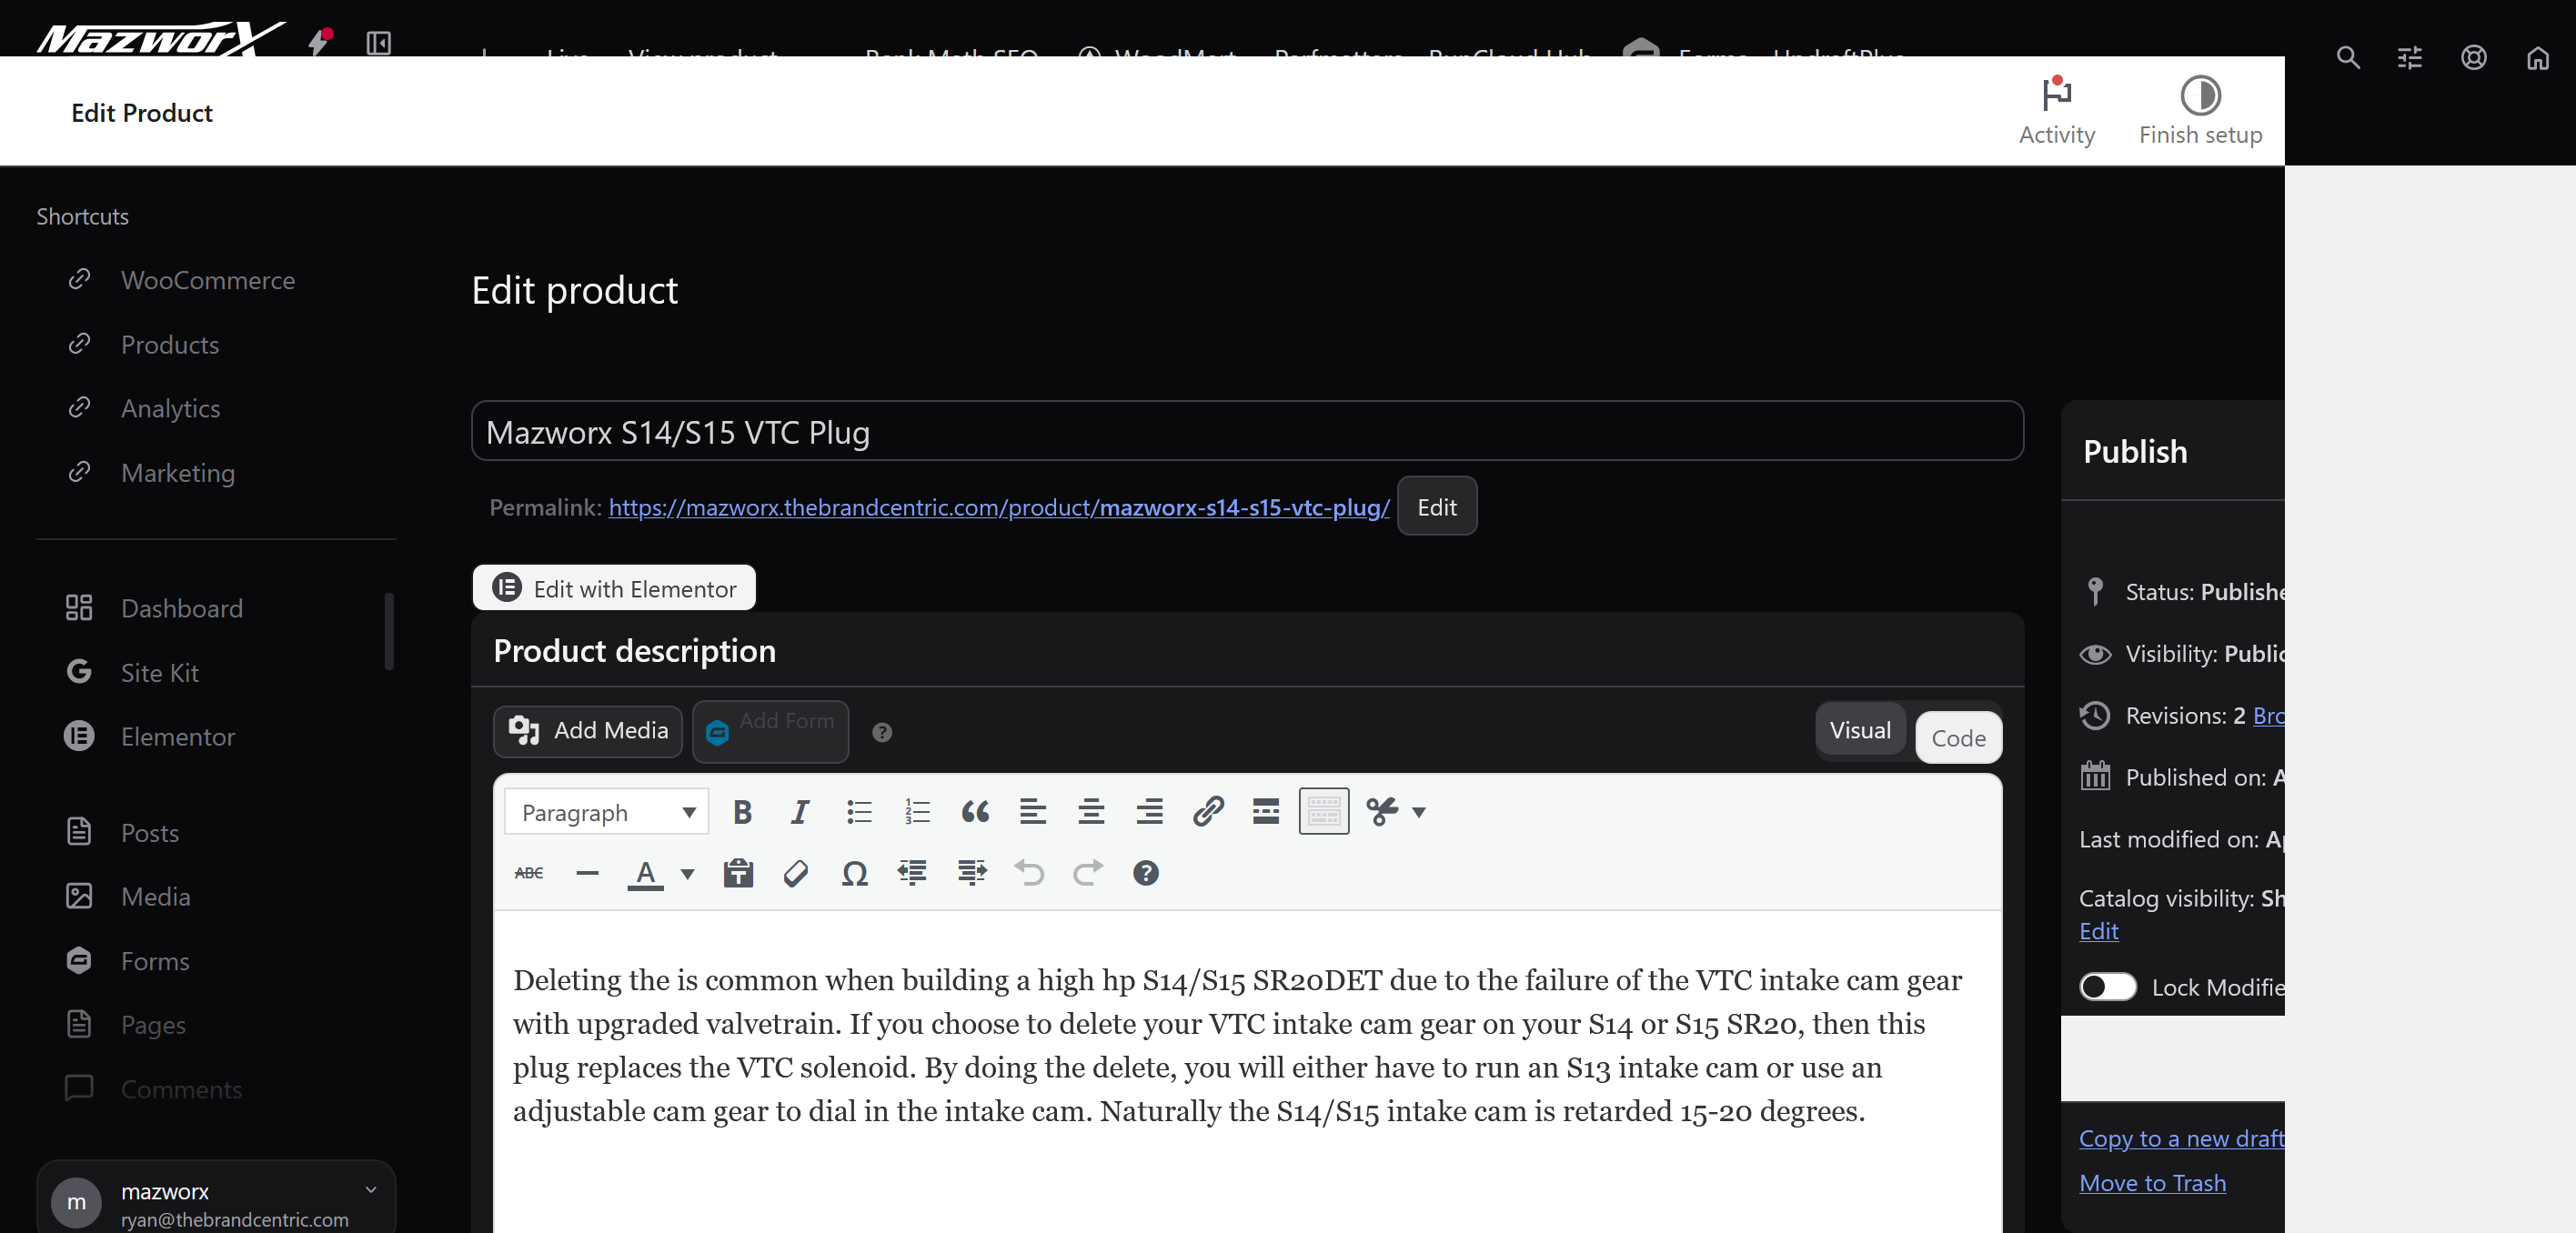Go to Dashboard in the sidebar
Viewport: 2576px width, 1233px height.
click(x=181, y=608)
